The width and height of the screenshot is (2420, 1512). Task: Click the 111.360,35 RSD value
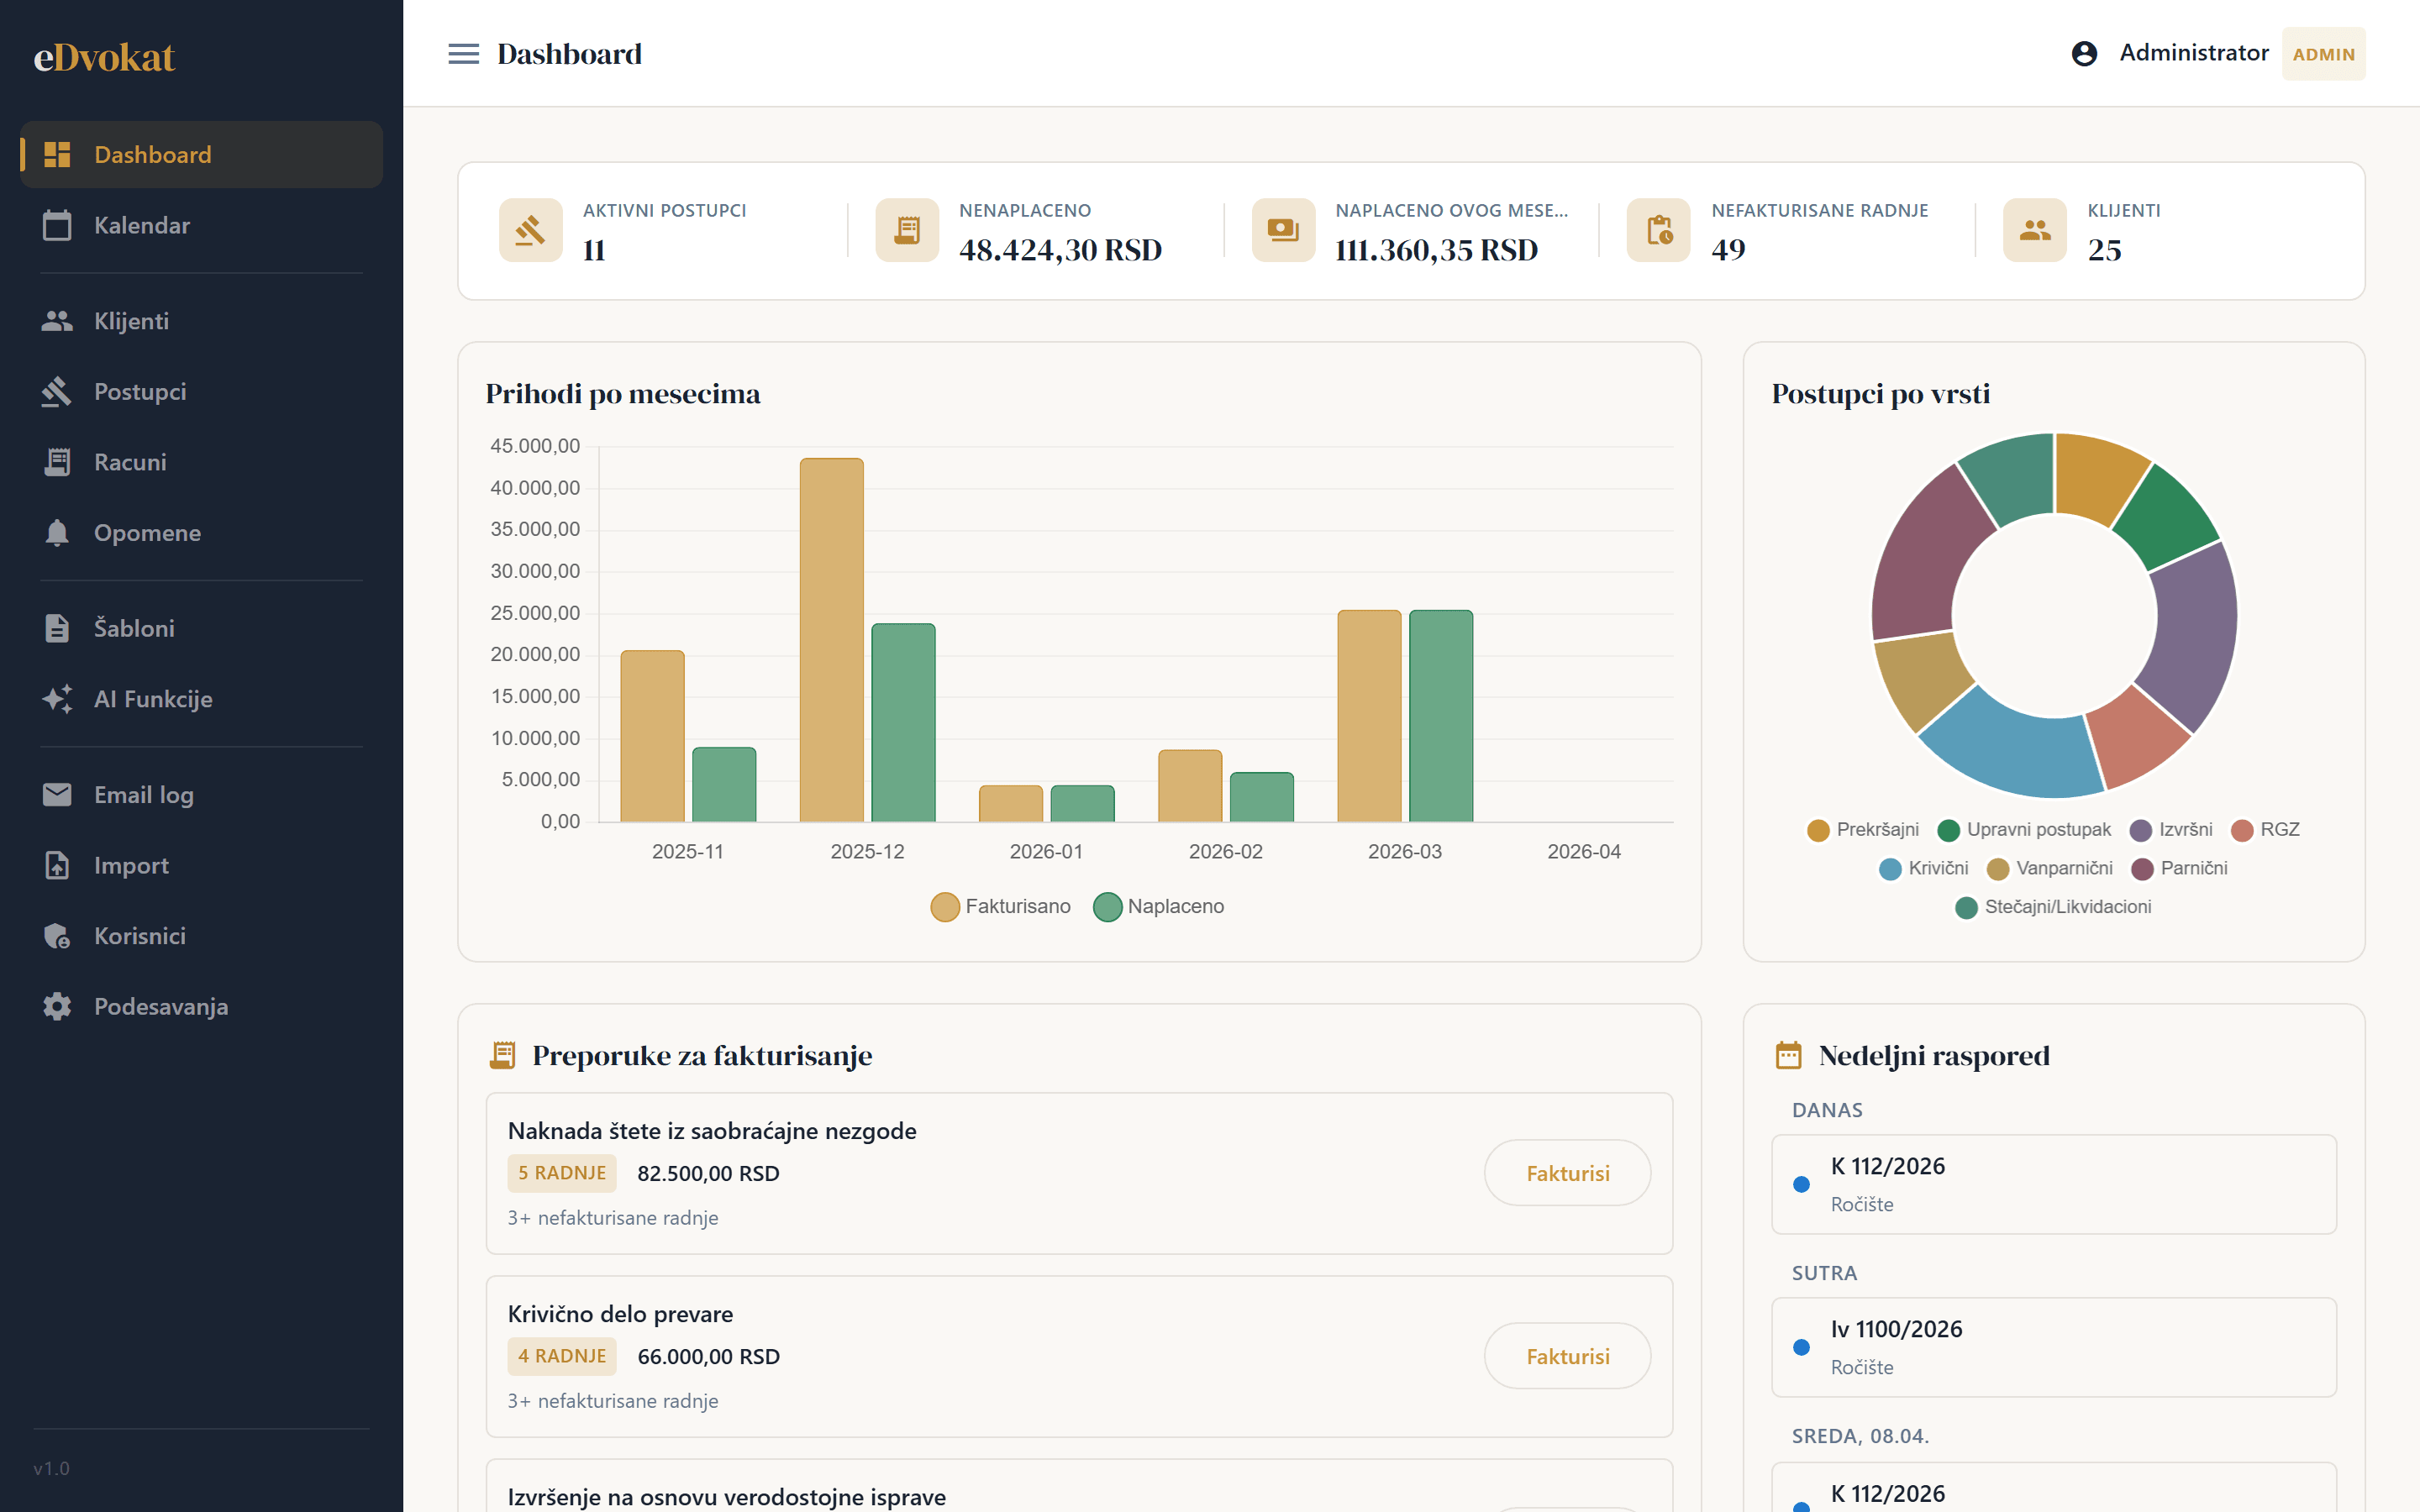tap(1436, 250)
